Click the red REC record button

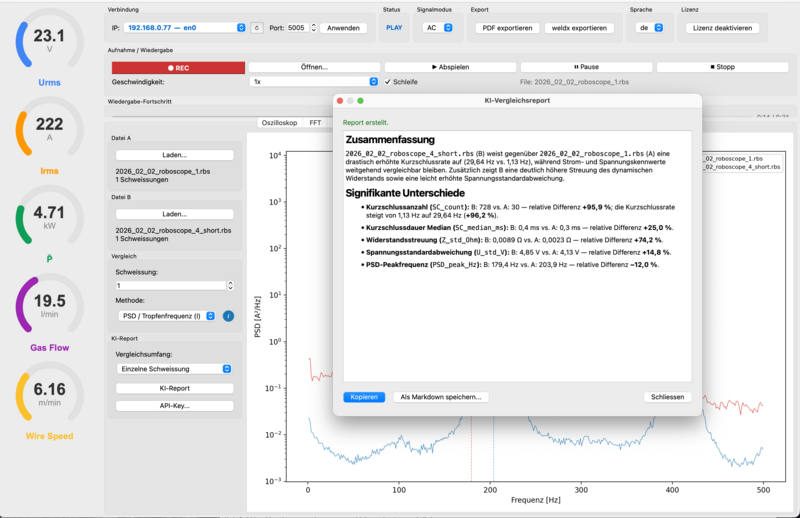tap(178, 67)
